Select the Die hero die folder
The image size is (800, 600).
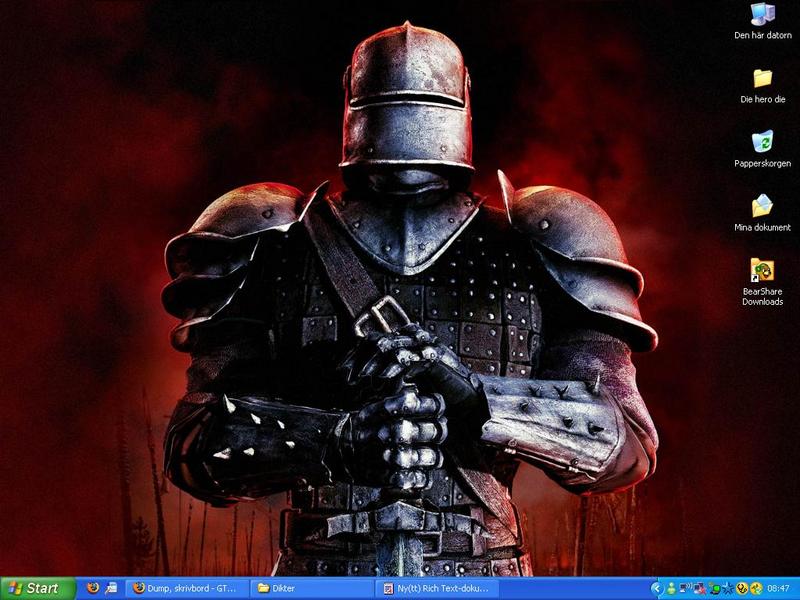(762, 78)
